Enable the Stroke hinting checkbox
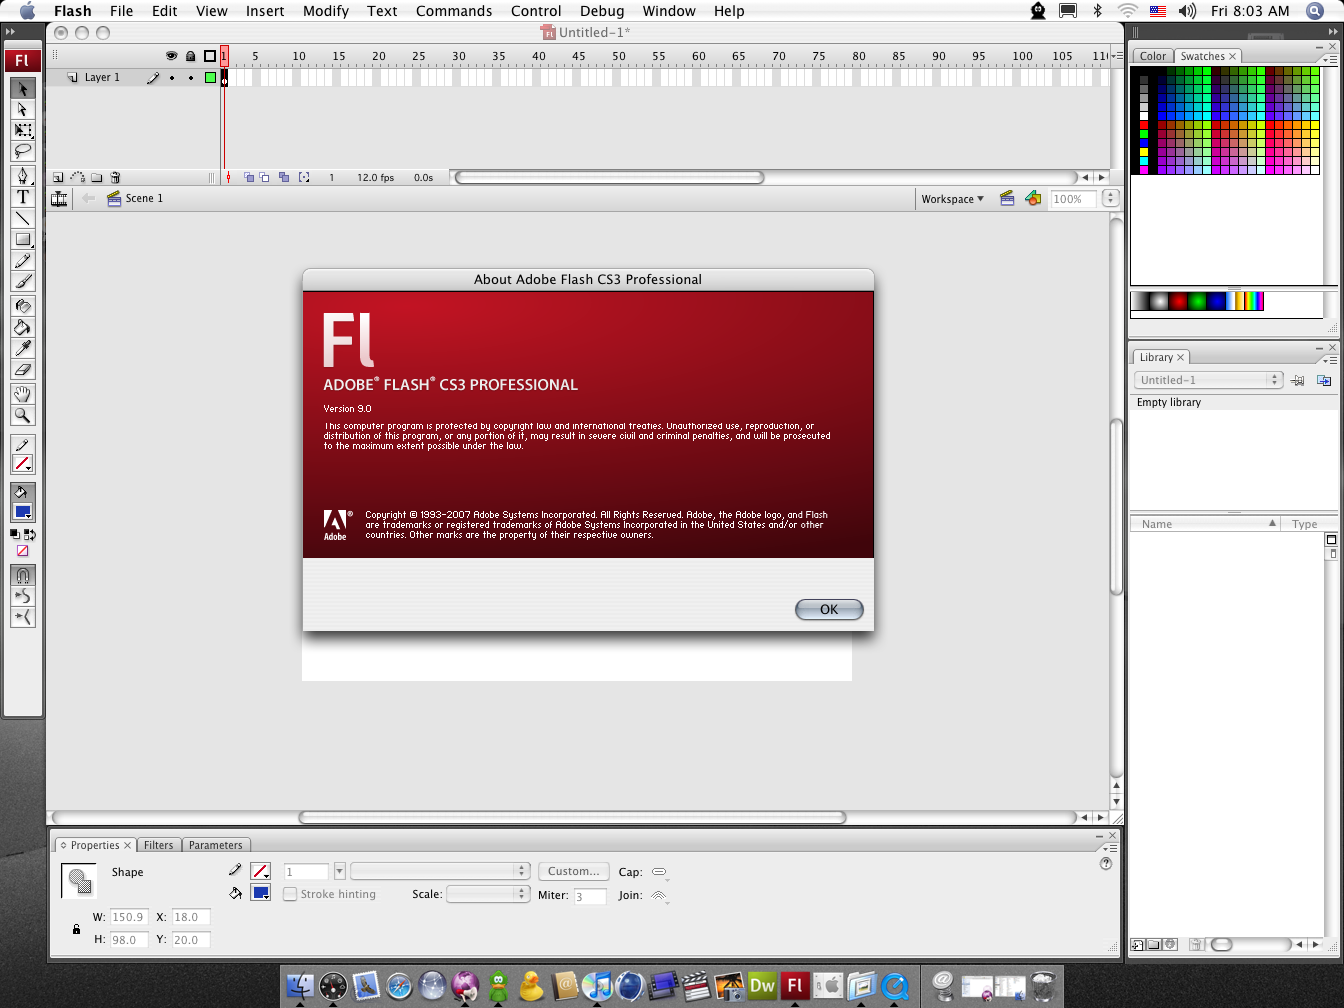This screenshot has height=1008, width=1344. pyautogui.click(x=290, y=894)
